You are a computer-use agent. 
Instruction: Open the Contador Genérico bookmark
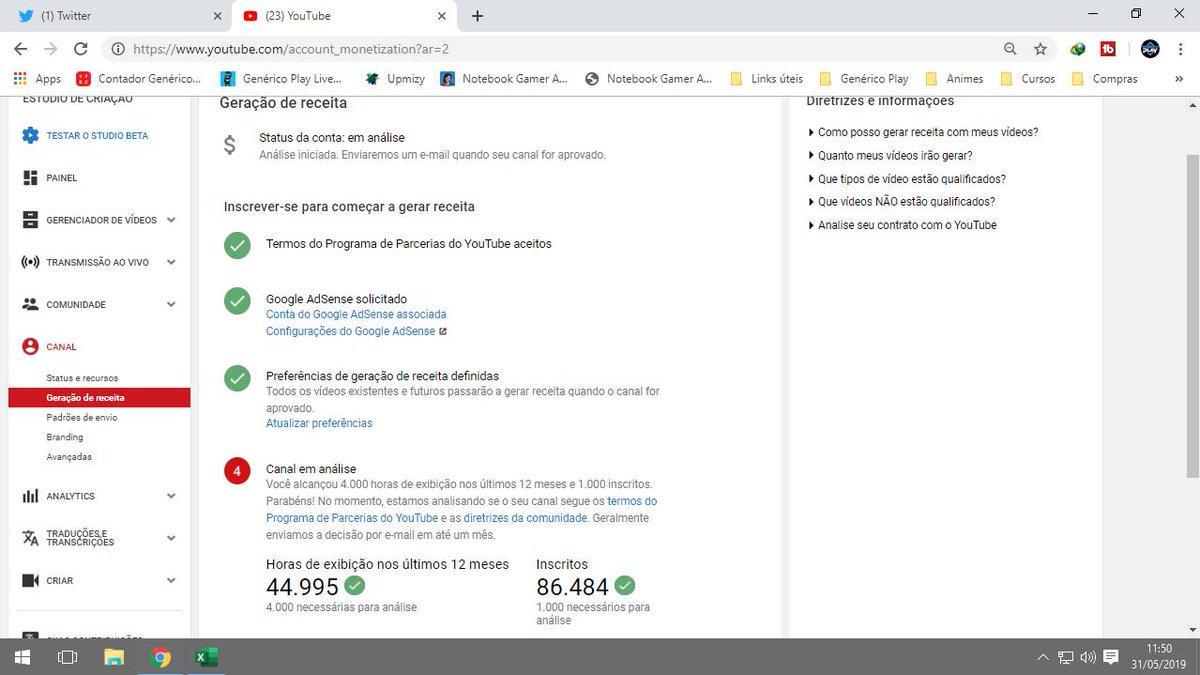click(138, 78)
